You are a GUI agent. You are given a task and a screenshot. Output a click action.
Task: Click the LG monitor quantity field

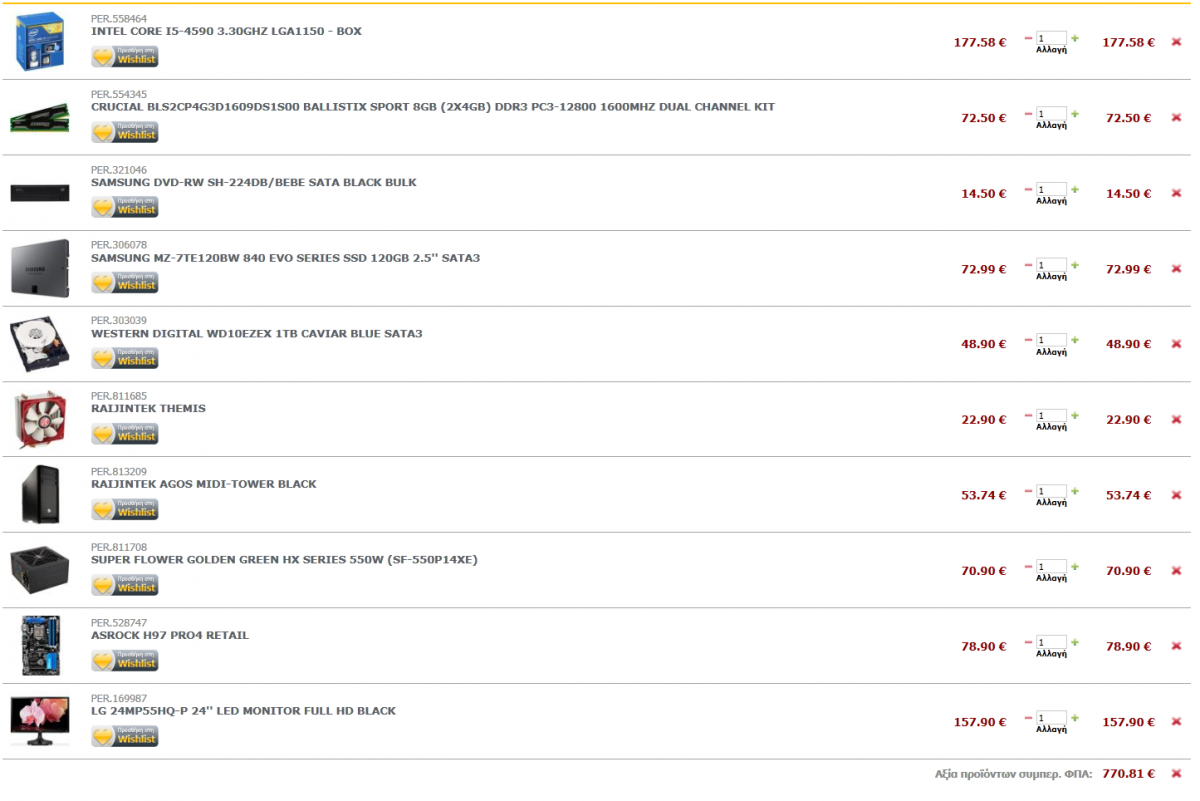(x=1051, y=718)
